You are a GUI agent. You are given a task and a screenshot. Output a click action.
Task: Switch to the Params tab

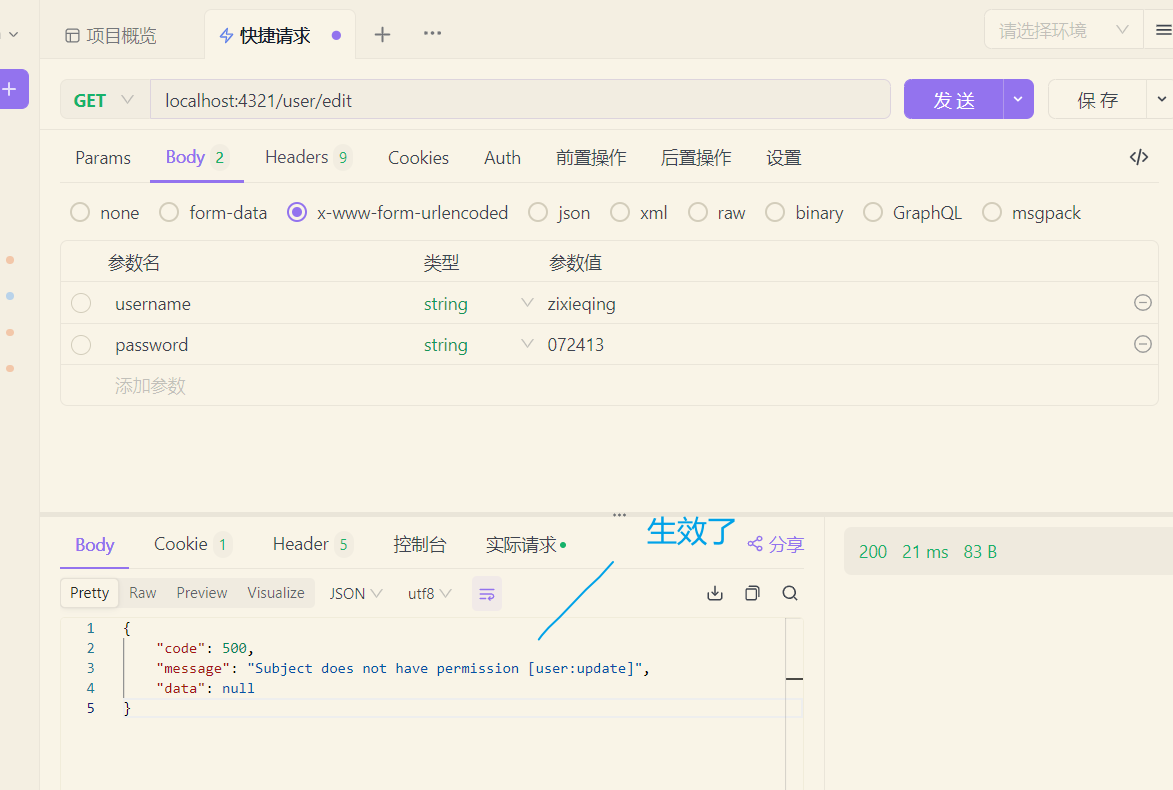pyautogui.click(x=103, y=157)
